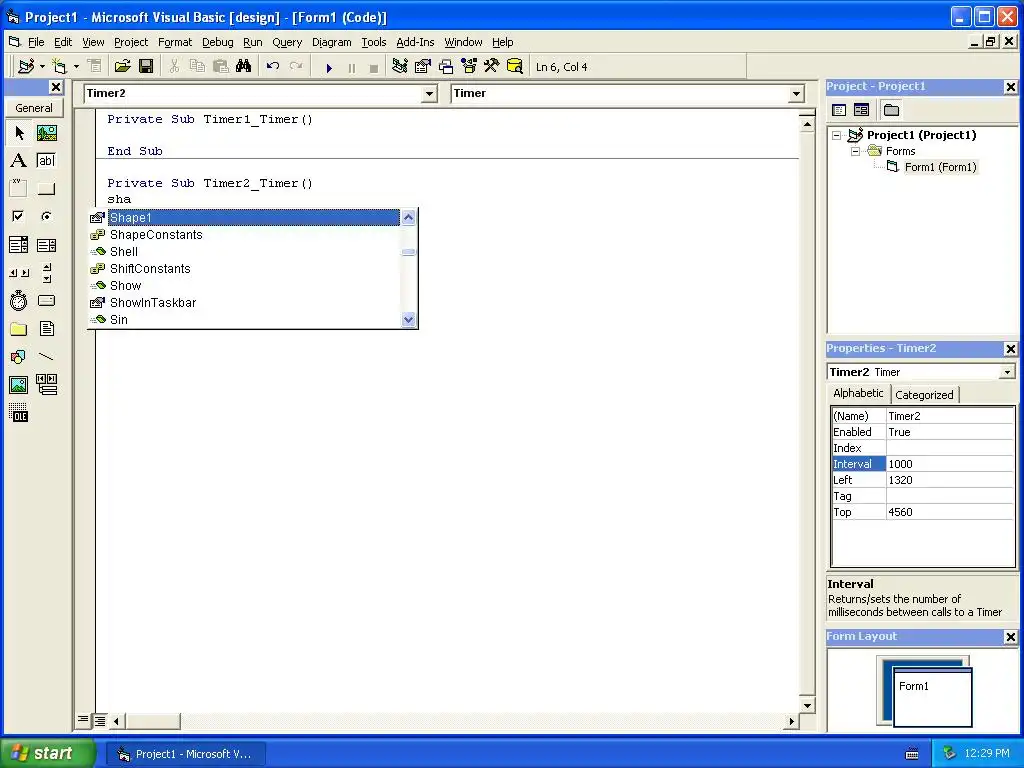The width and height of the screenshot is (1024, 768).
Task: Open the Add-Ins menu
Action: [x=415, y=42]
